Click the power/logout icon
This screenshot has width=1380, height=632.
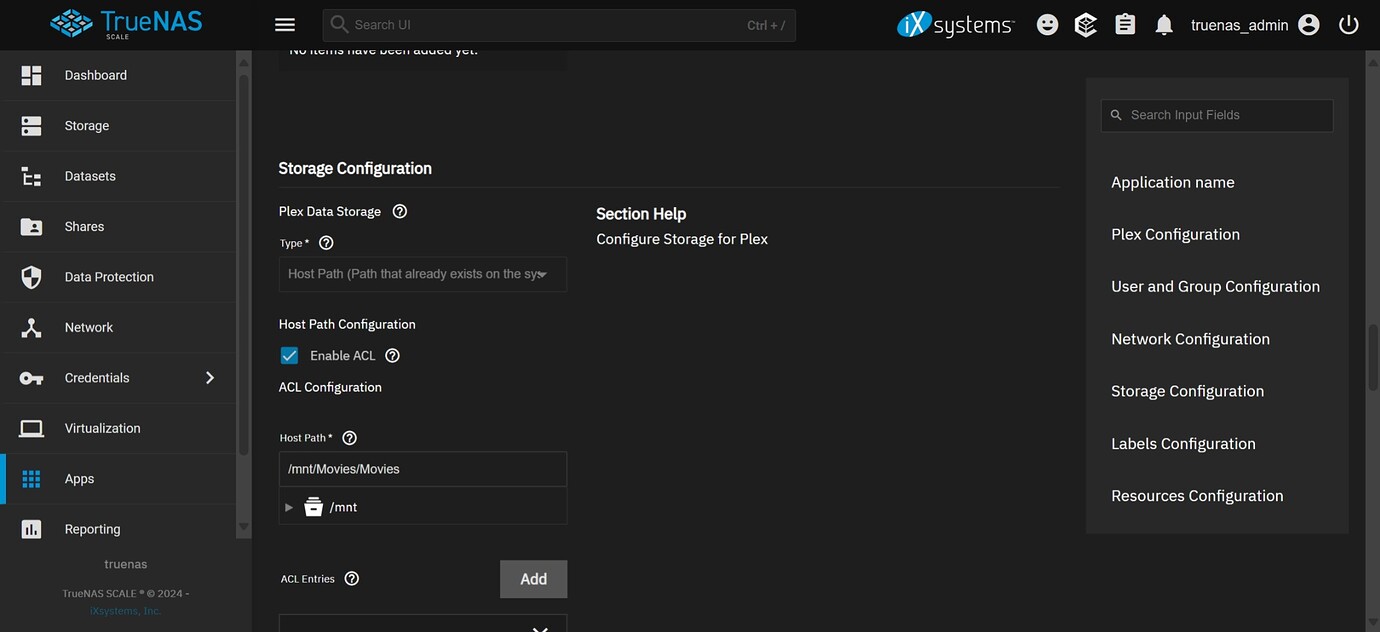point(1348,24)
